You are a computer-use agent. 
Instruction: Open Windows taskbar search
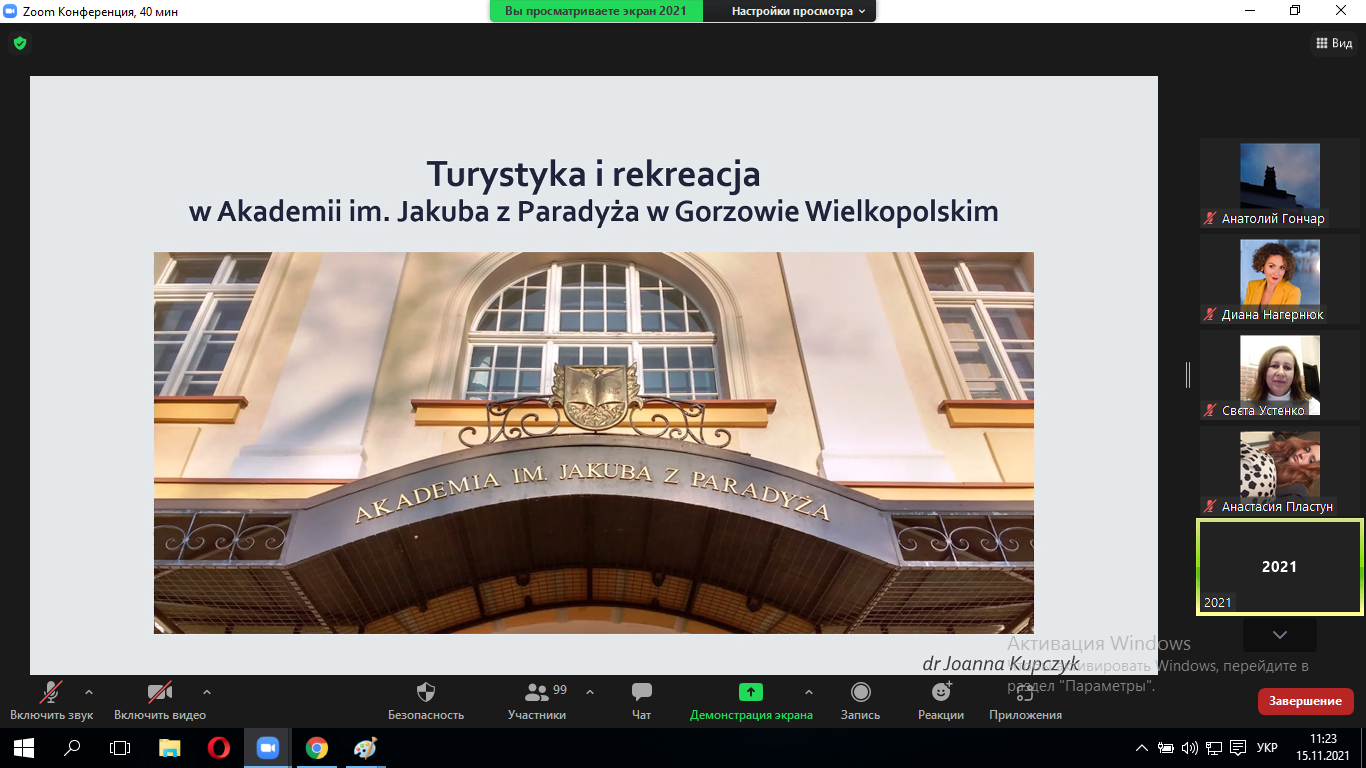tap(72, 747)
